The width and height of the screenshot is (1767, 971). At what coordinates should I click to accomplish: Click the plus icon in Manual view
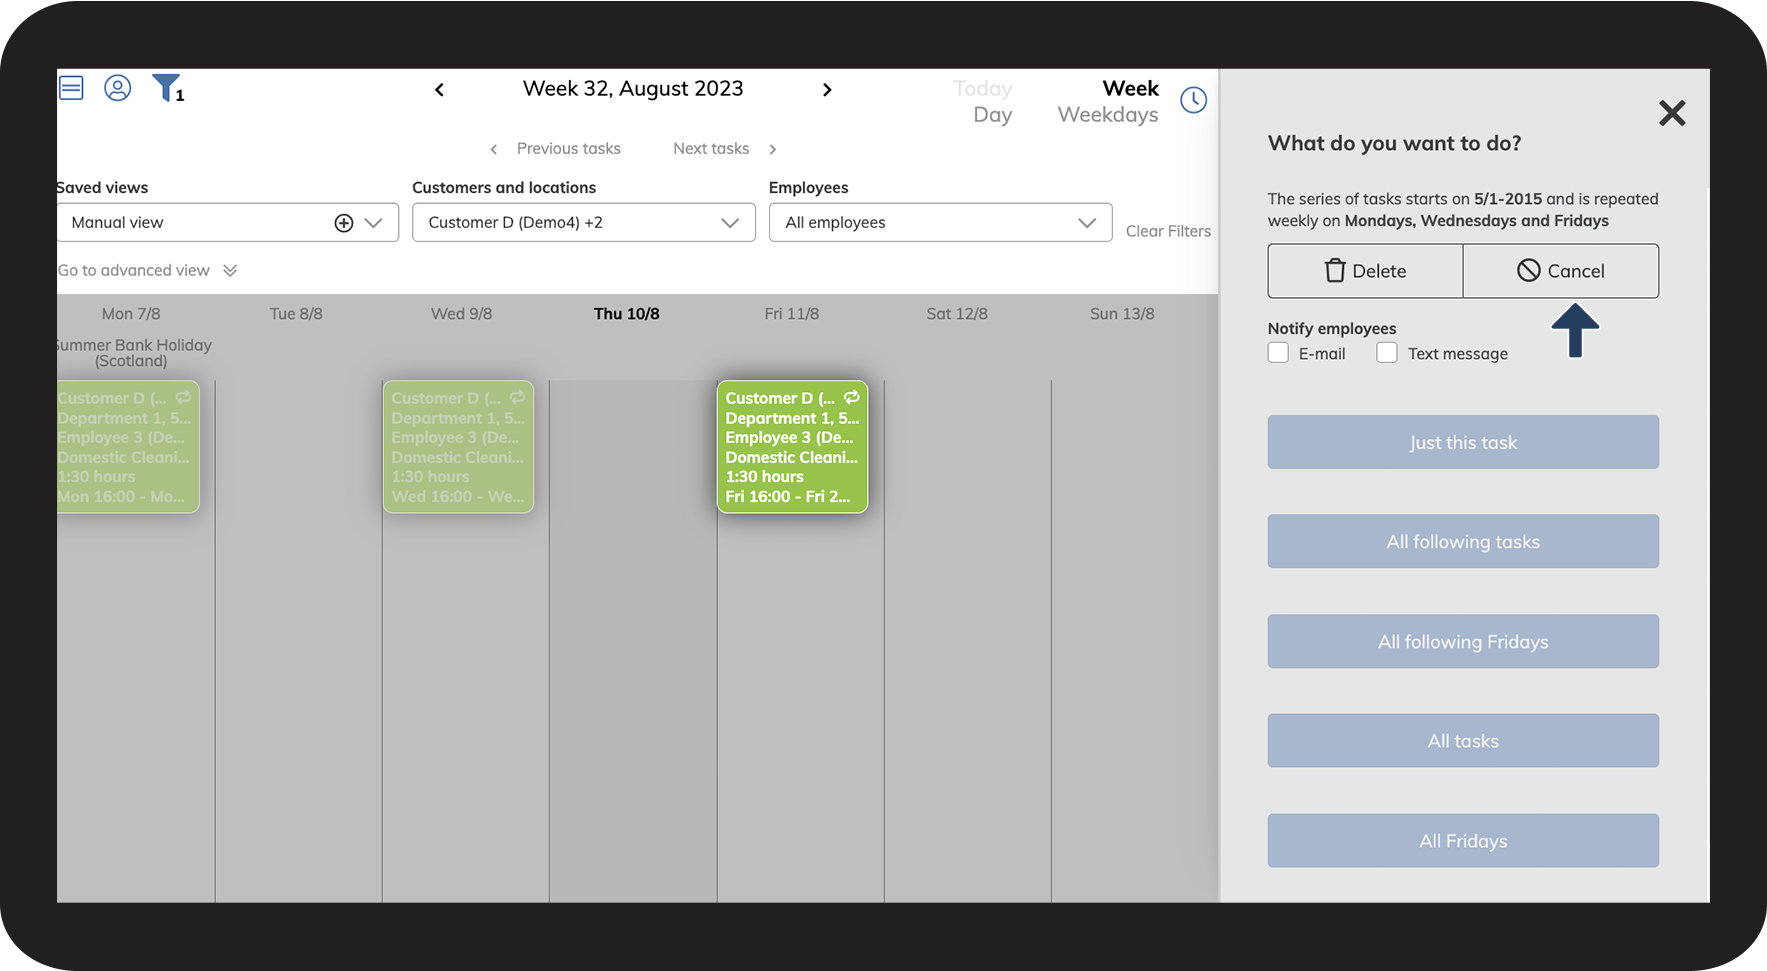(x=344, y=223)
